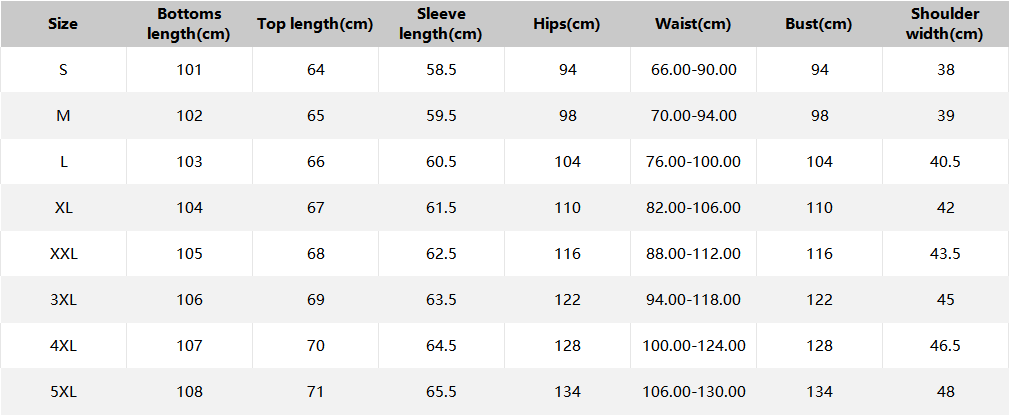Click the Sleeve length(cm) column header
Viewport: 1009px width, 416px height.
coord(441,24)
